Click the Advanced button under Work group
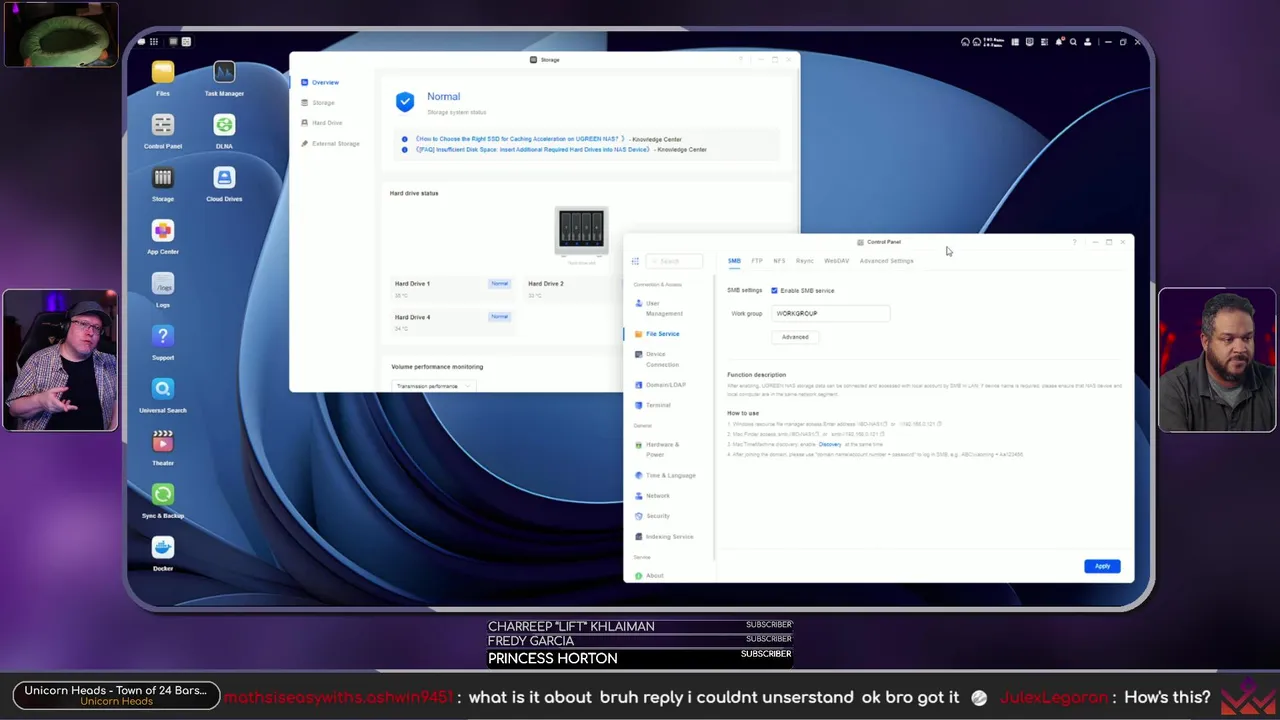The width and height of the screenshot is (1280, 720). click(795, 337)
